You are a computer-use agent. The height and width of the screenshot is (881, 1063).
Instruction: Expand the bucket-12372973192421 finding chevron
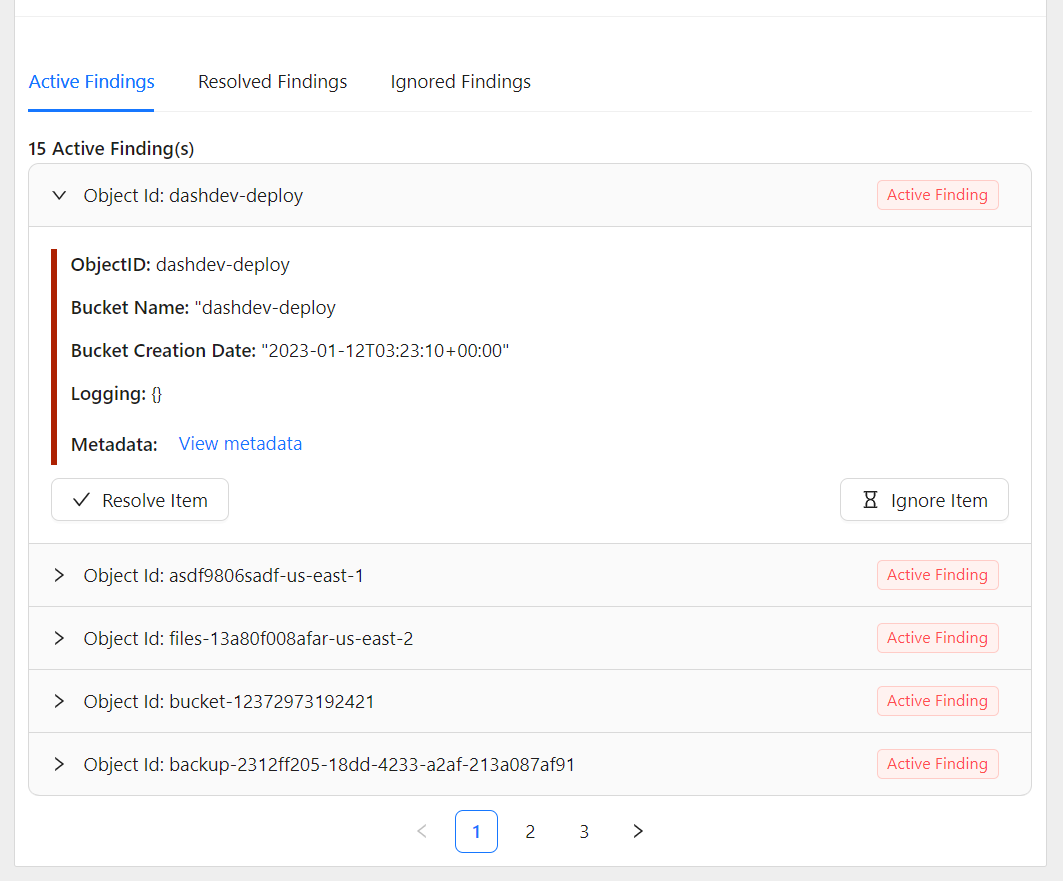pyautogui.click(x=59, y=701)
